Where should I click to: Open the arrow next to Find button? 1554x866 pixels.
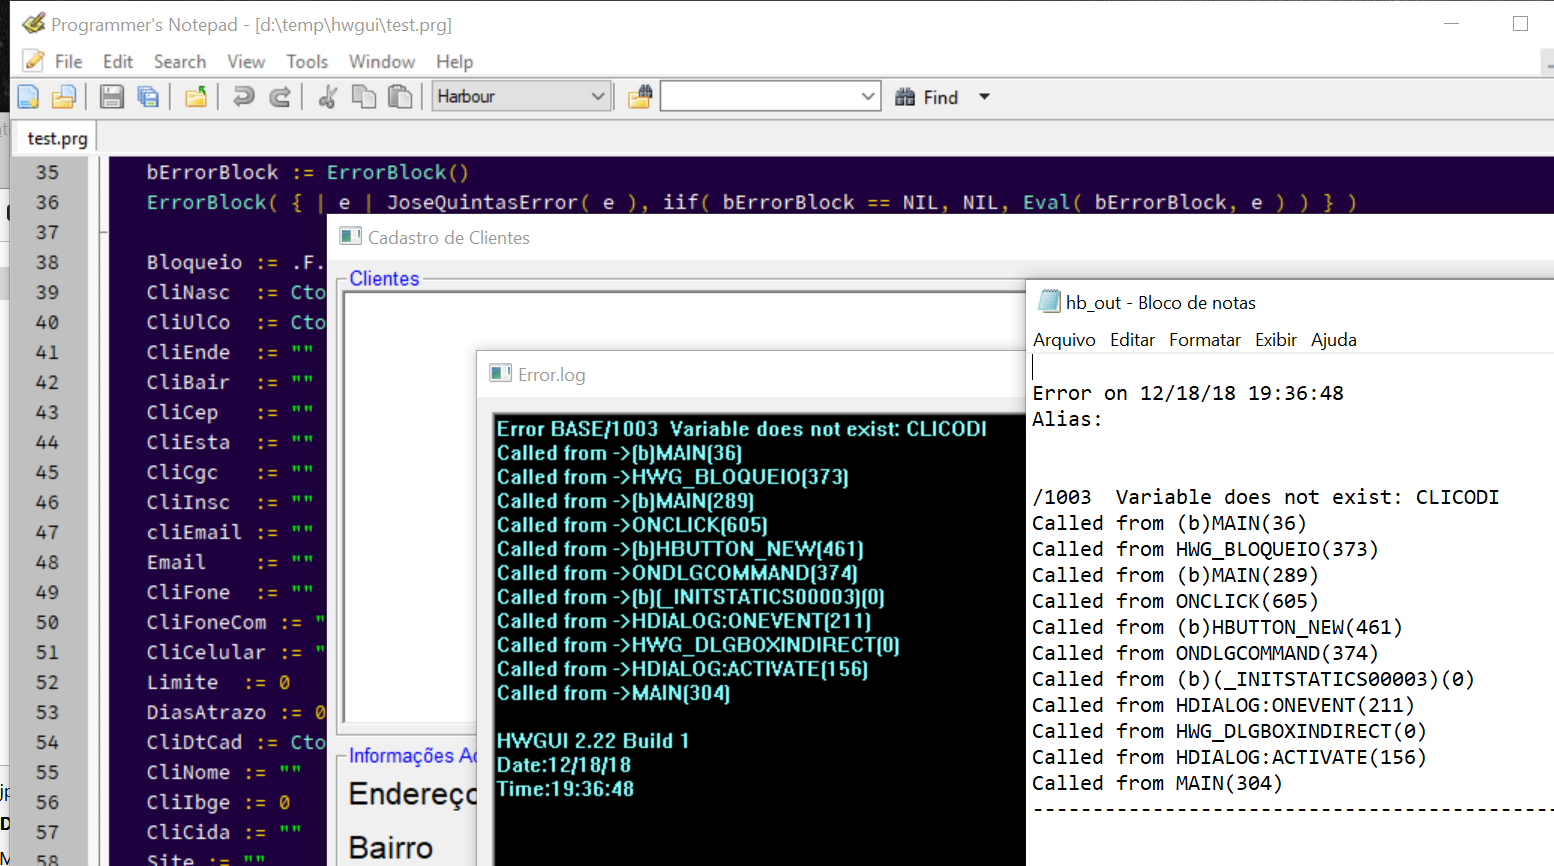click(984, 97)
